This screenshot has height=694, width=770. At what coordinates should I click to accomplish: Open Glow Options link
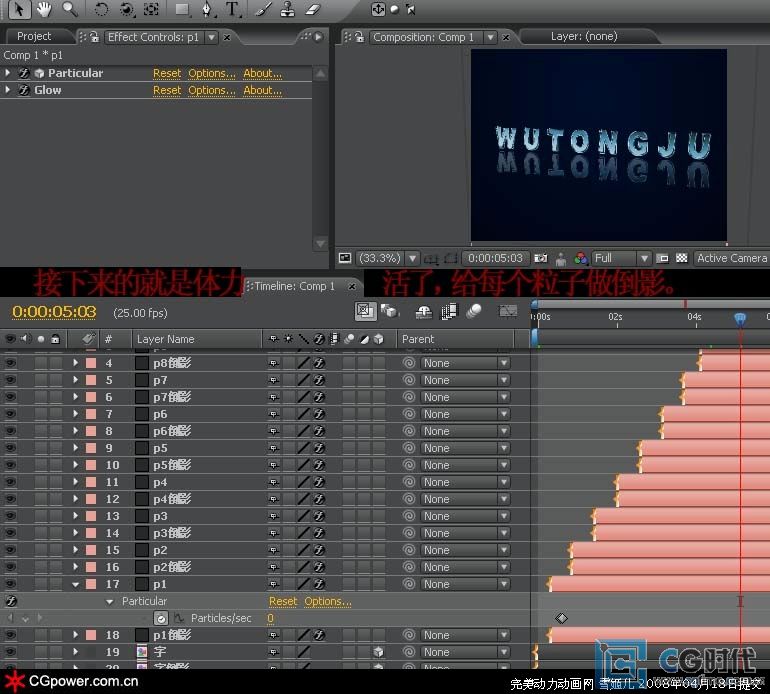pyautogui.click(x=212, y=90)
